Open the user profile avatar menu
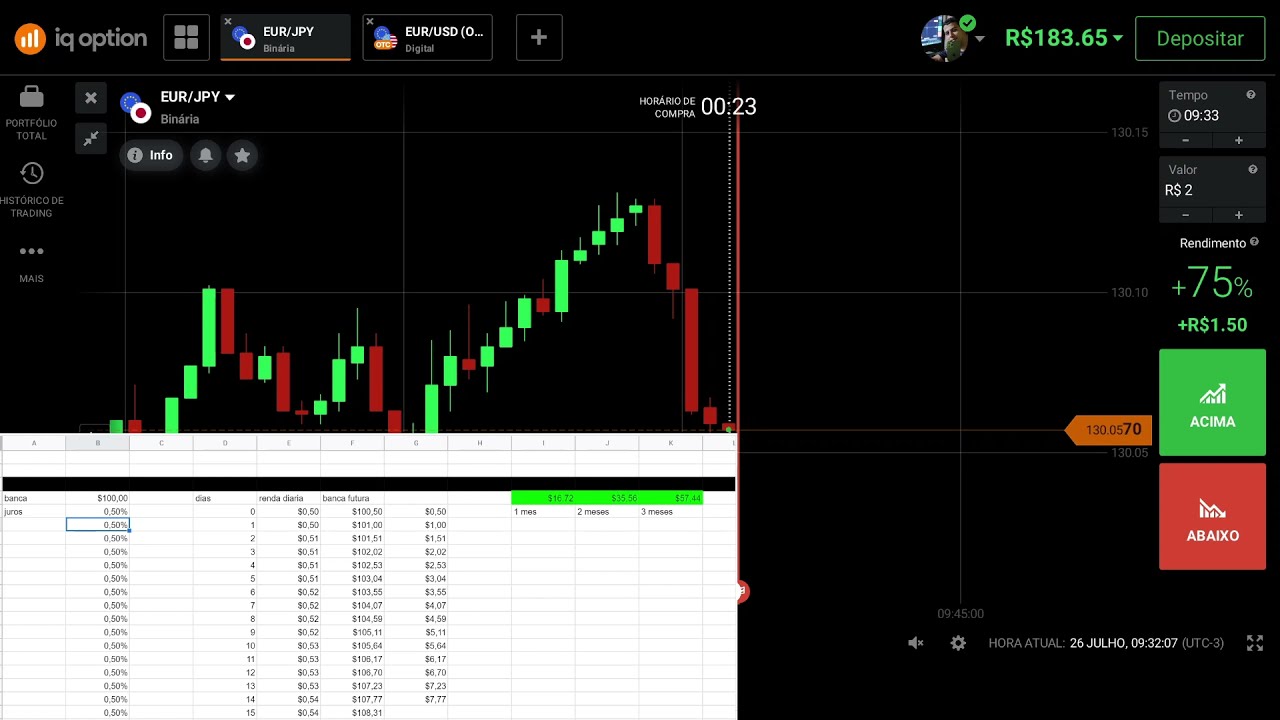The image size is (1280, 720). click(x=952, y=38)
